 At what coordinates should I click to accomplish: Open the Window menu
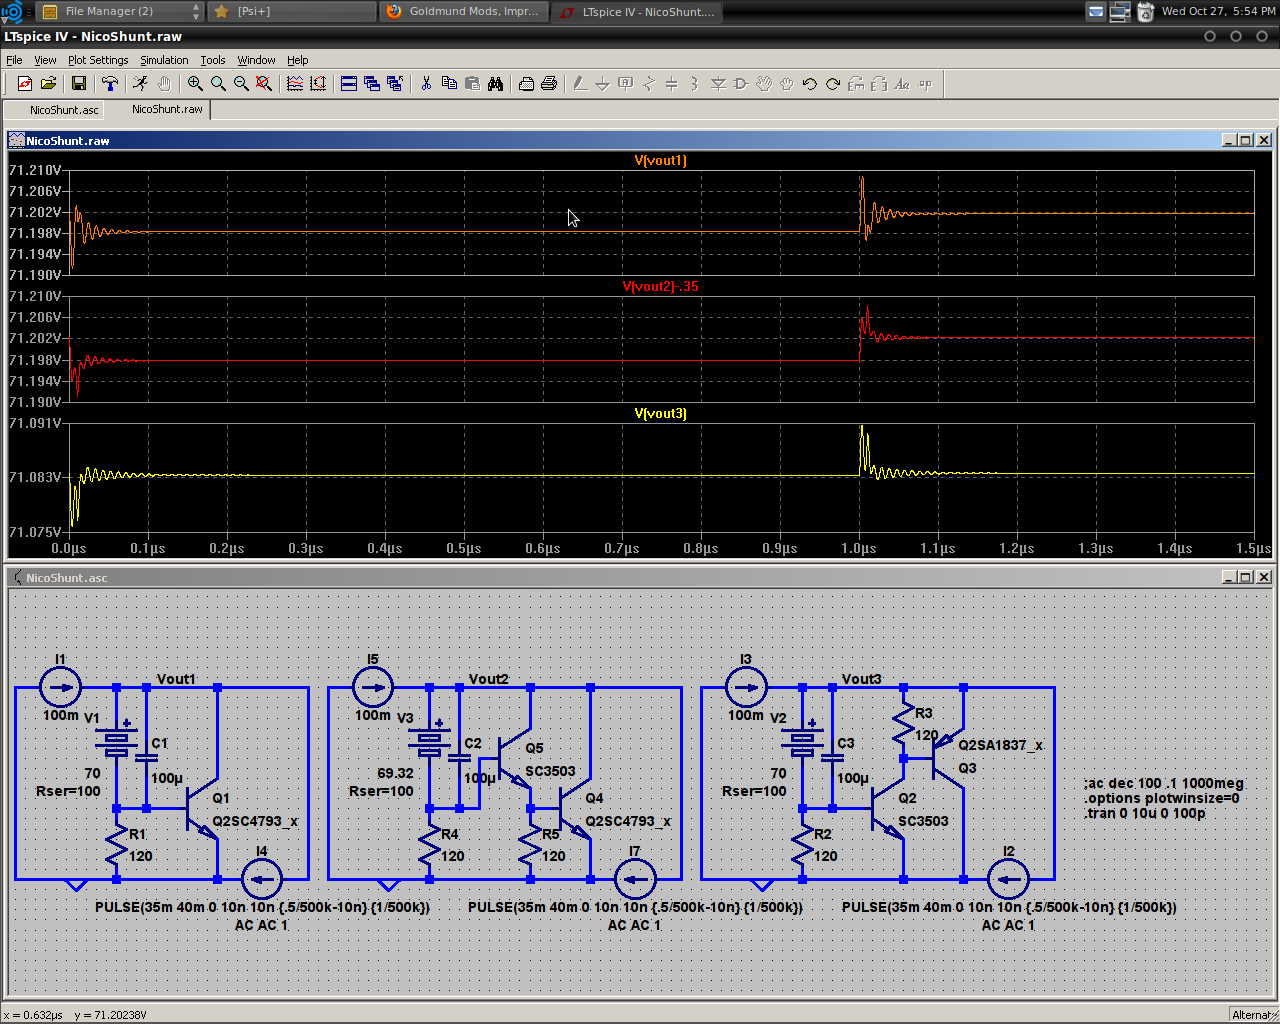(256, 60)
